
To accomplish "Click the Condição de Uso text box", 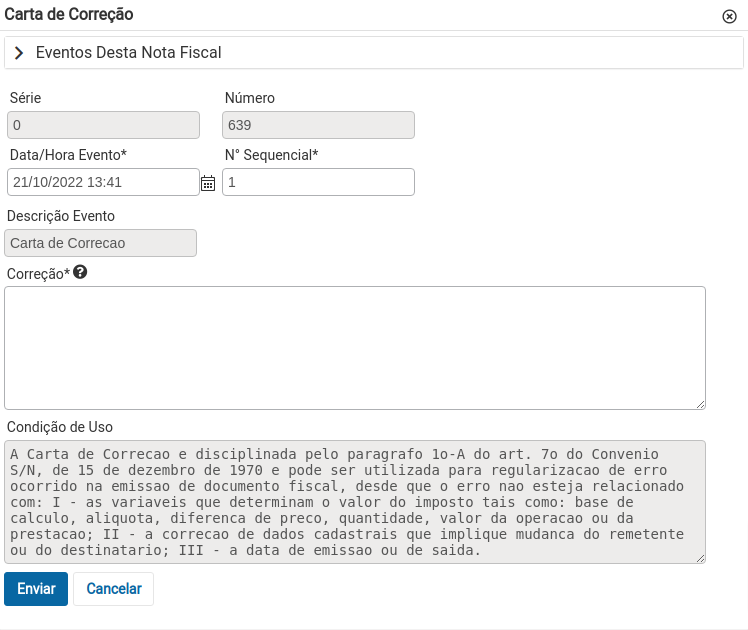I will point(355,502).
